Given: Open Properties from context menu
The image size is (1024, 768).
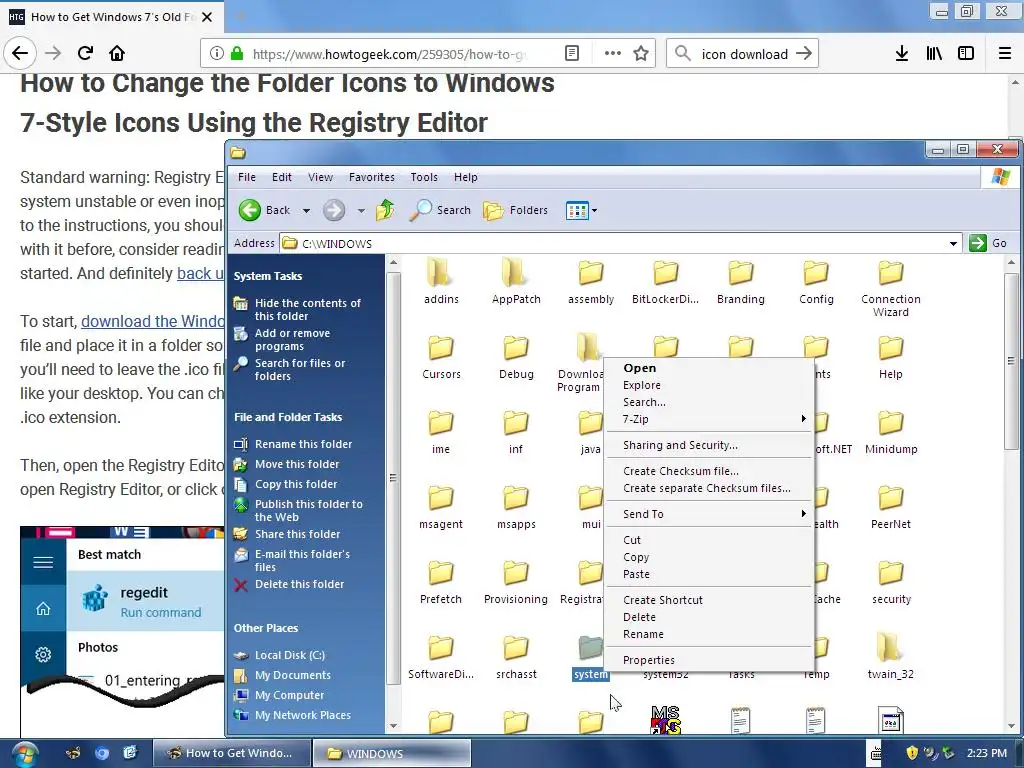Looking at the screenshot, I should click(x=709, y=660).
